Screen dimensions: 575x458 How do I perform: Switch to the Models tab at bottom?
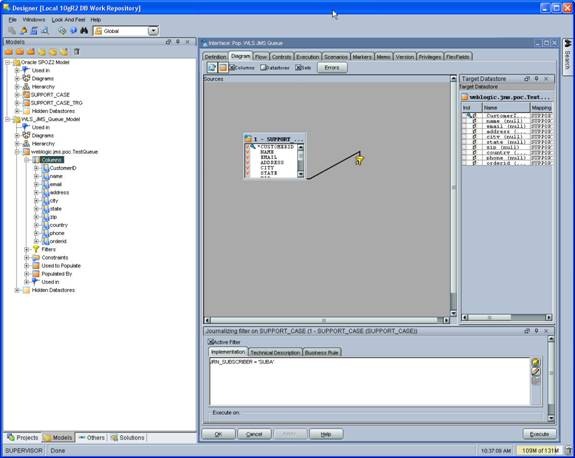pyautogui.click(x=59, y=437)
